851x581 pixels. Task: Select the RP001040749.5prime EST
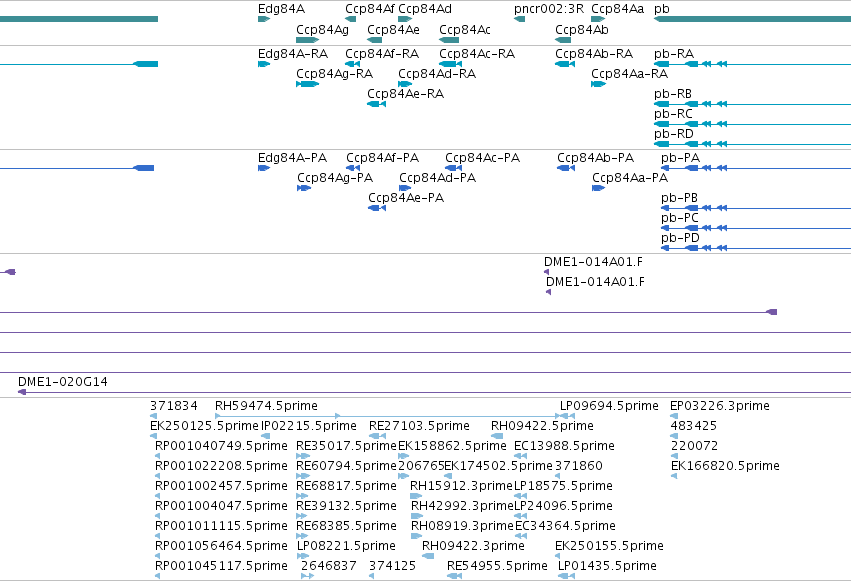158,456
